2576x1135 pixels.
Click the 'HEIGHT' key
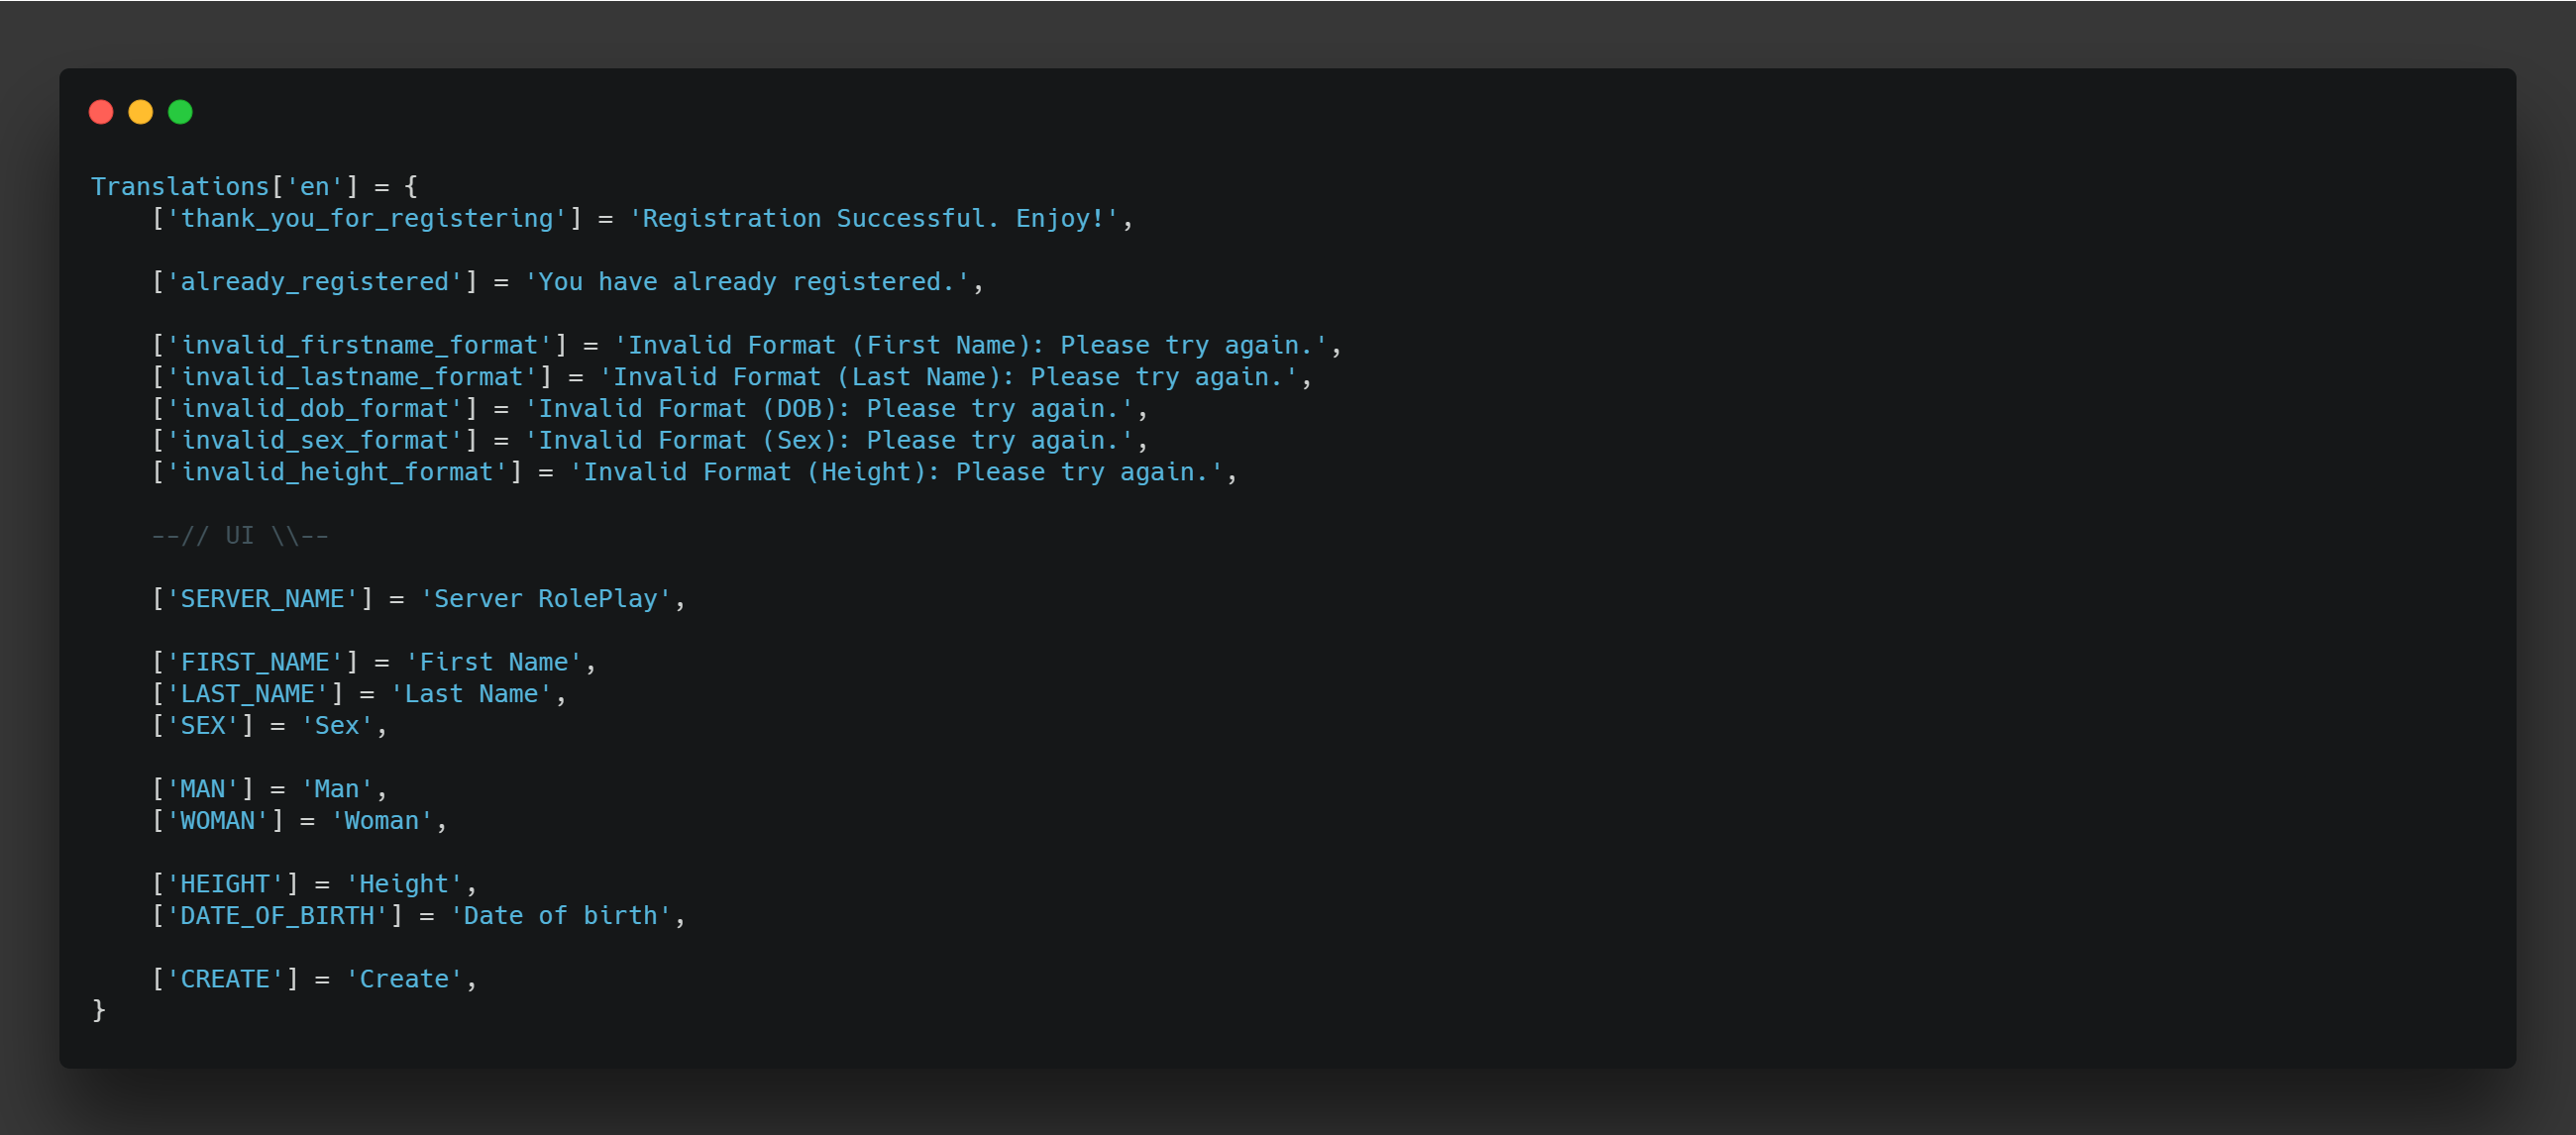click(x=225, y=885)
